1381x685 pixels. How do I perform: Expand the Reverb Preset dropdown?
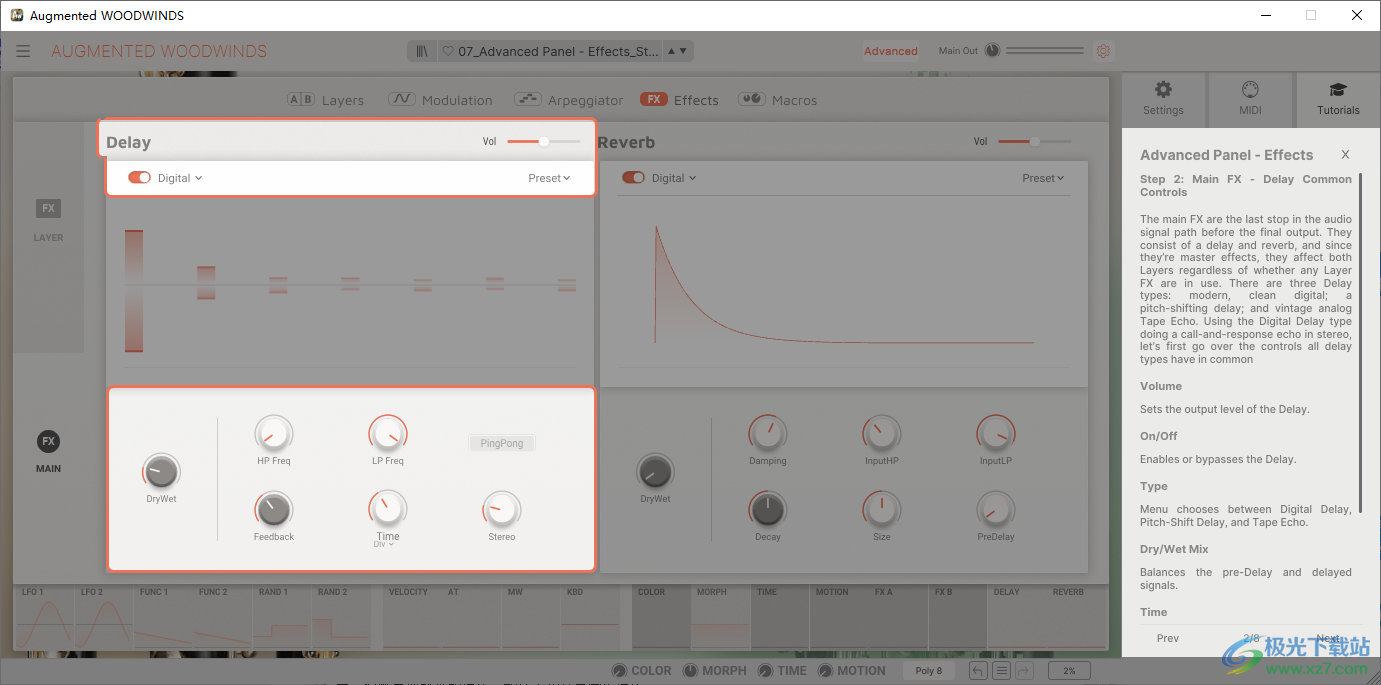pos(1045,178)
